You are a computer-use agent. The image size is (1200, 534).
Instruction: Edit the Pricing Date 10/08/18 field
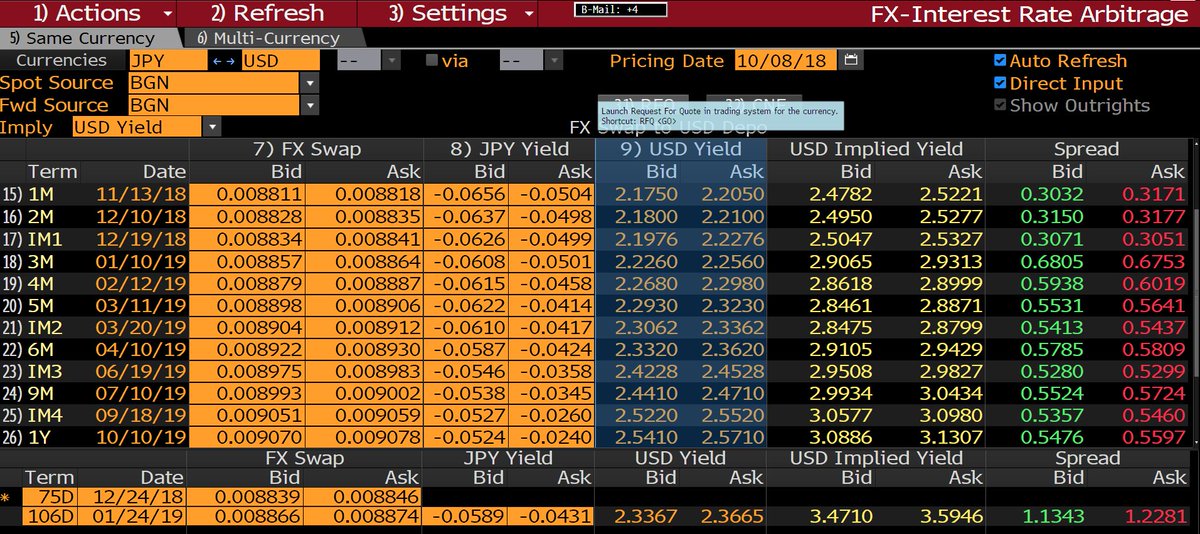(x=786, y=61)
